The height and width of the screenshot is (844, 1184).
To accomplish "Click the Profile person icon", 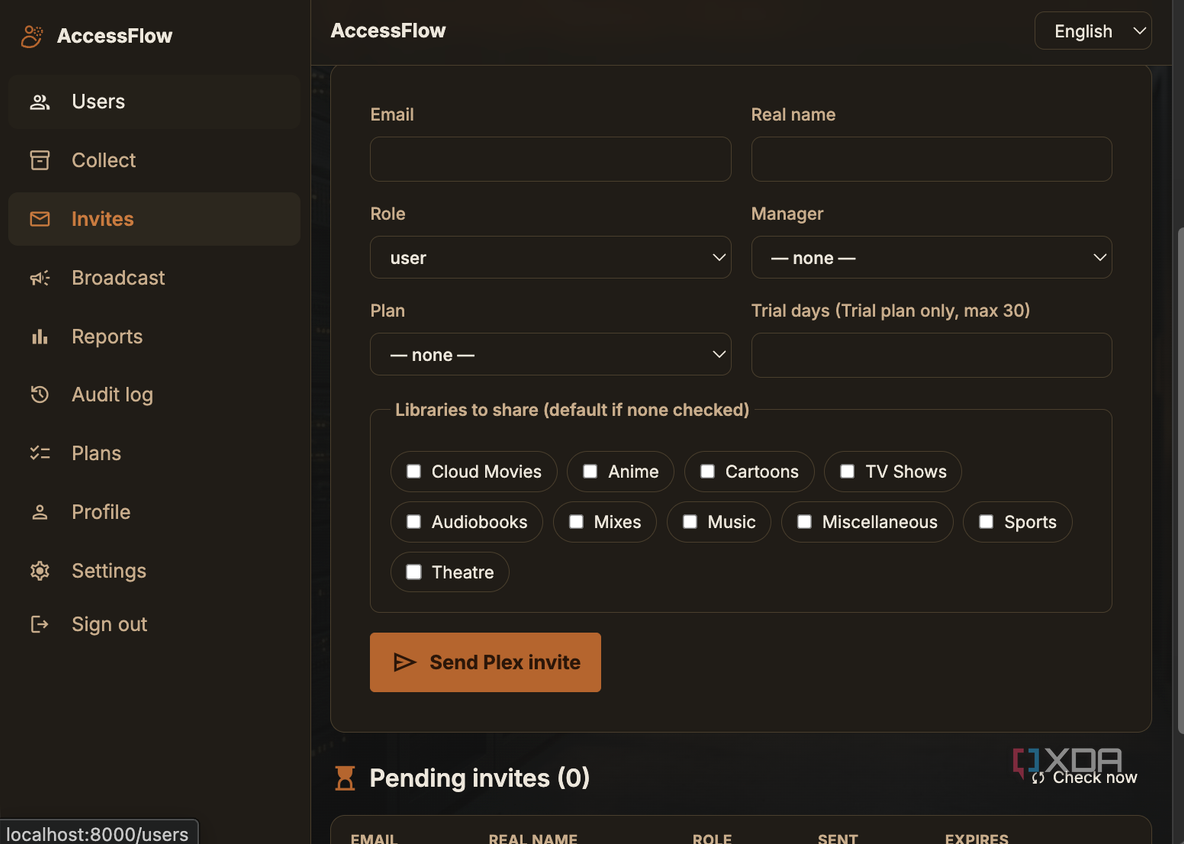I will click(39, 512).
